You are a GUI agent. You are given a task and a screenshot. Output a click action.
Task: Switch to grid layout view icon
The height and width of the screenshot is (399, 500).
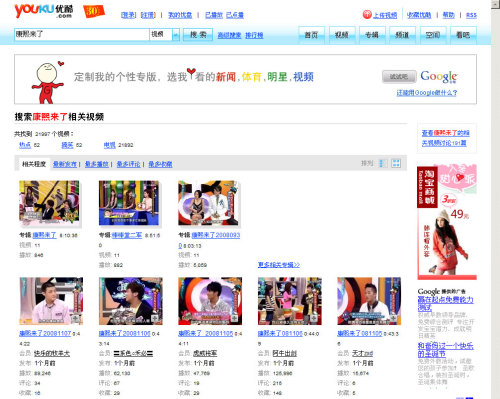pyautogui.click(x=396, y=163)
